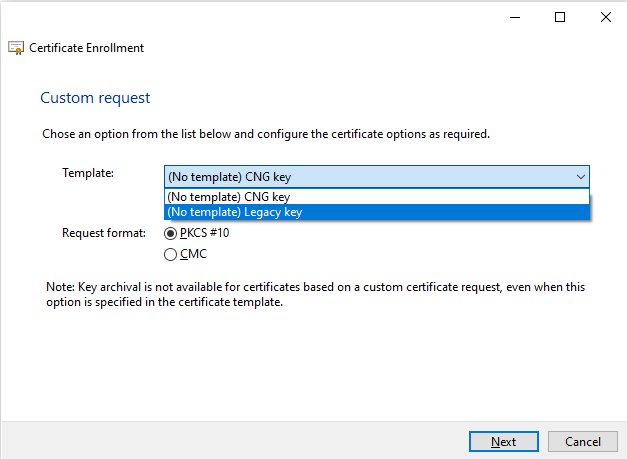Click the Template: field label
The width and height of the screenshot is (627, 459).
point(88,173)
